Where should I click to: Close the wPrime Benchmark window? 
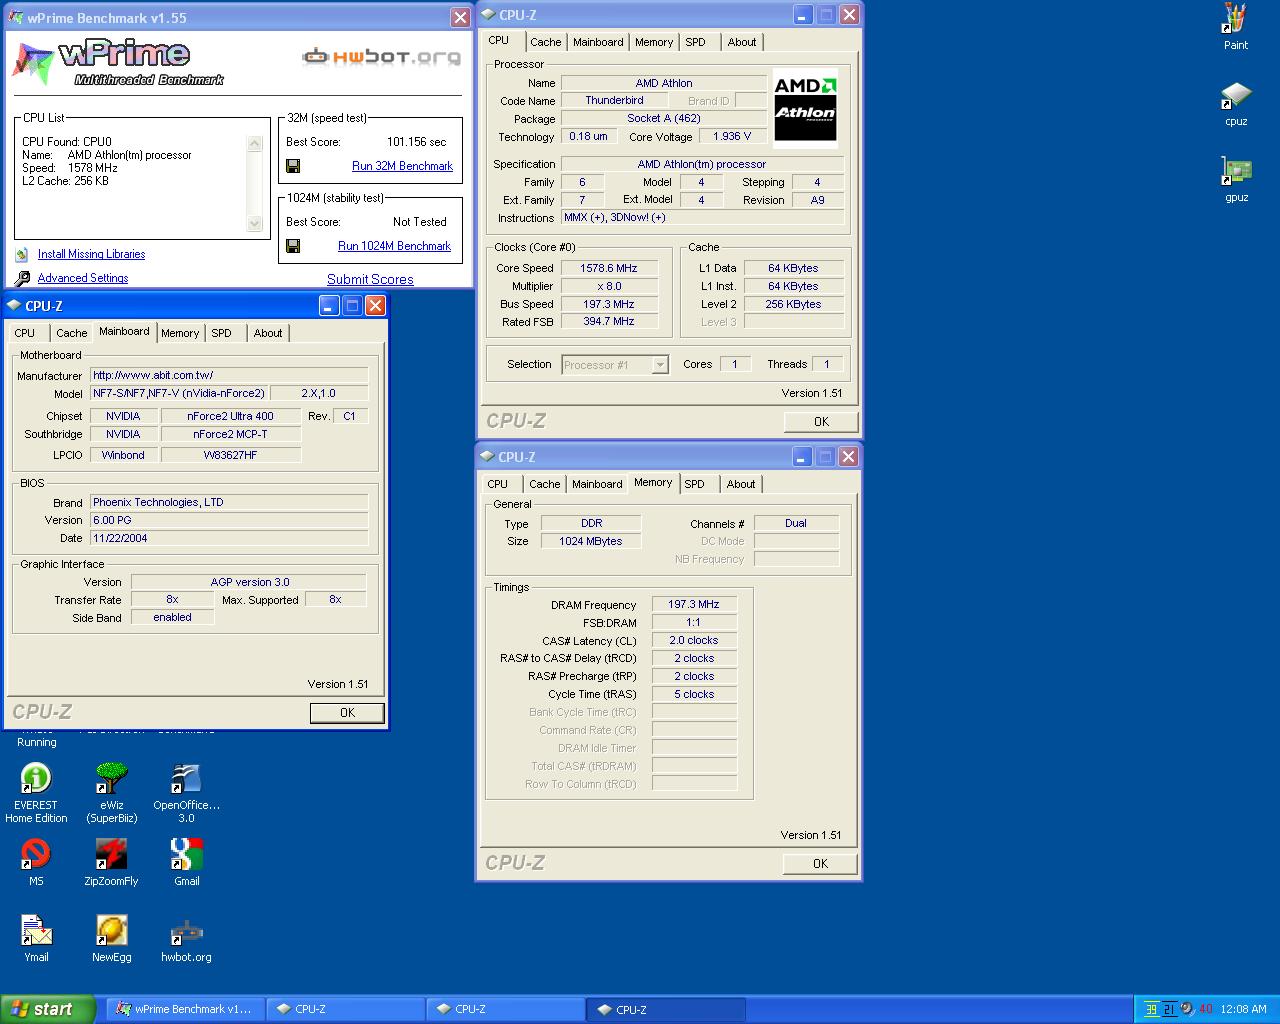point(460,17)
